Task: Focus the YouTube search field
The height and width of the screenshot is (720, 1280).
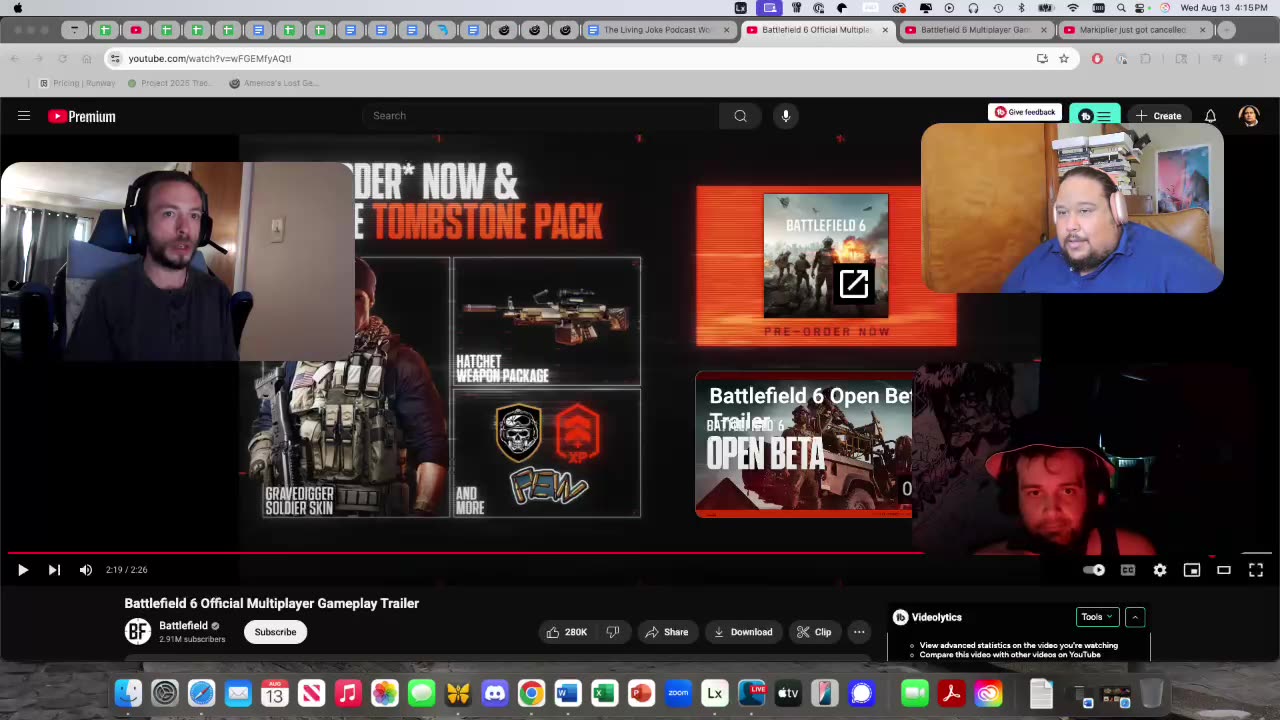Action: click(x=540, y=116)
